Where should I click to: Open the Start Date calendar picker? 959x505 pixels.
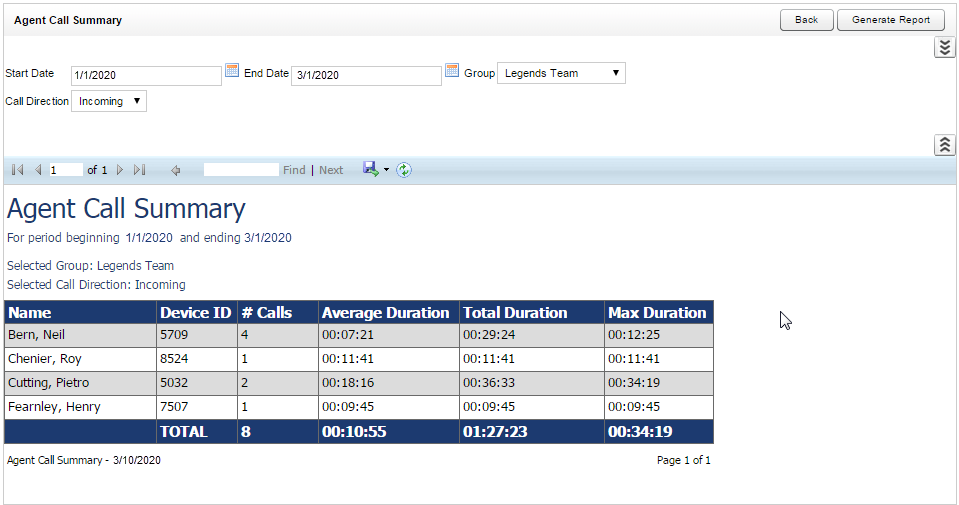pyautogui.click(x=232, y=71)
